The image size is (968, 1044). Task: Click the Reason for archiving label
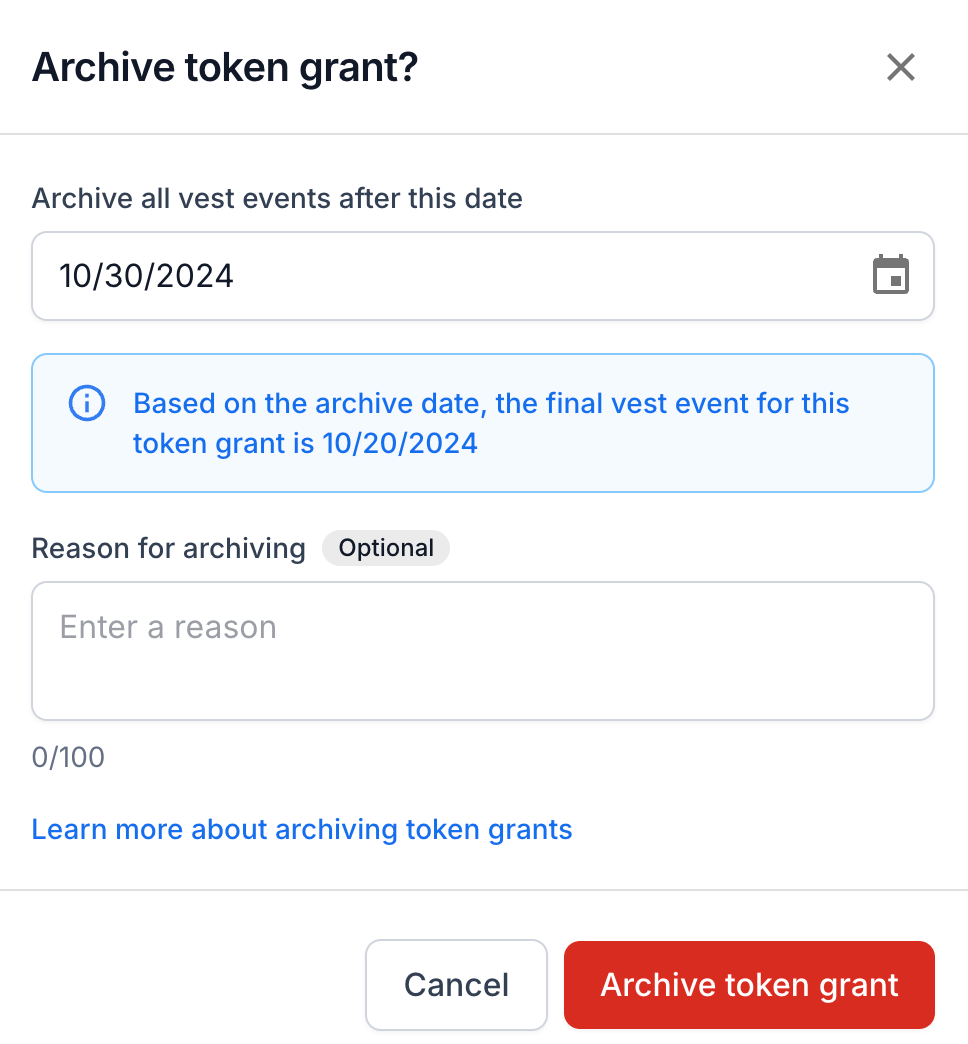168,549
